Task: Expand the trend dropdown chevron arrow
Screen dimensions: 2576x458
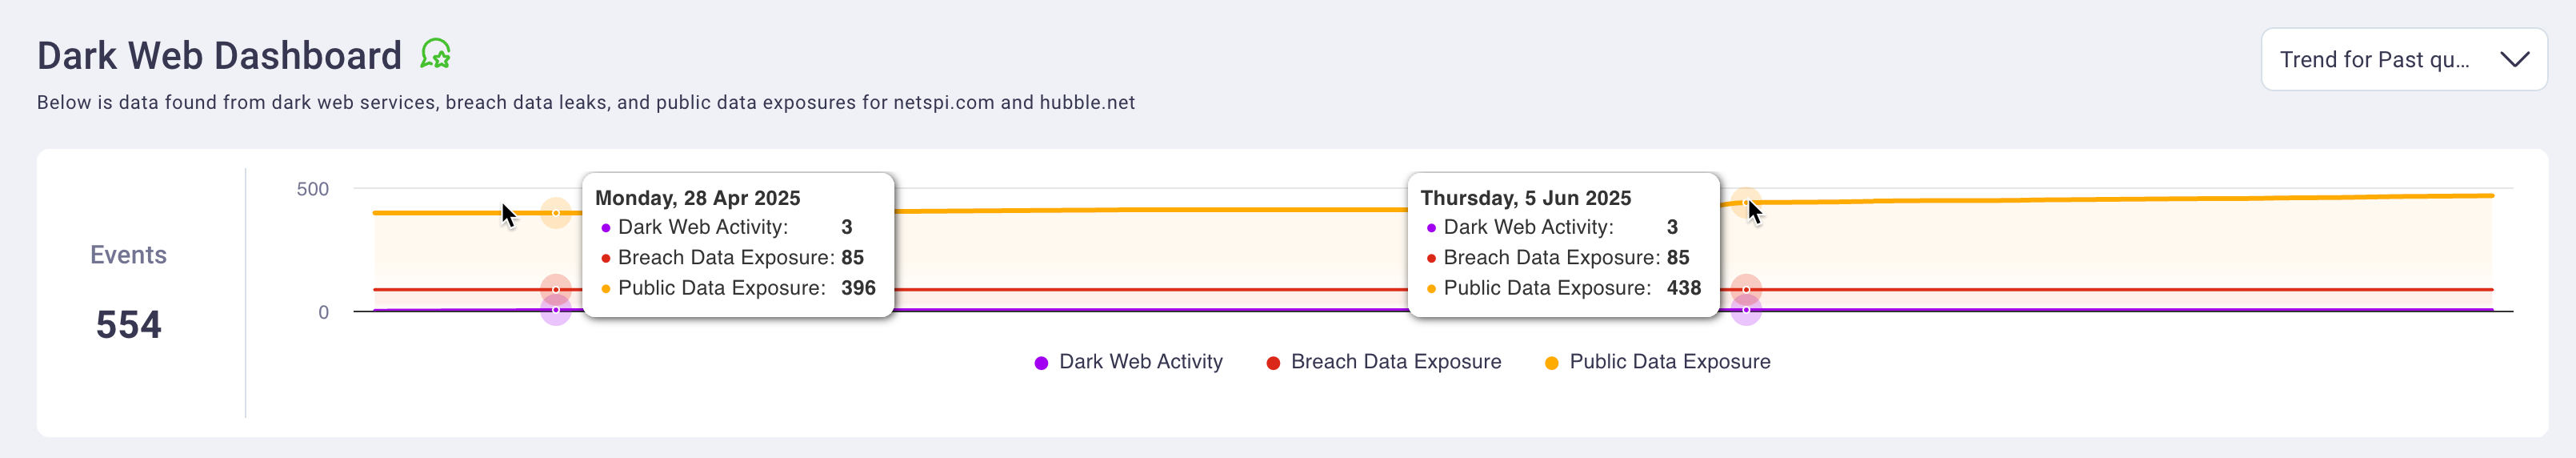Action: [2514, 60]
